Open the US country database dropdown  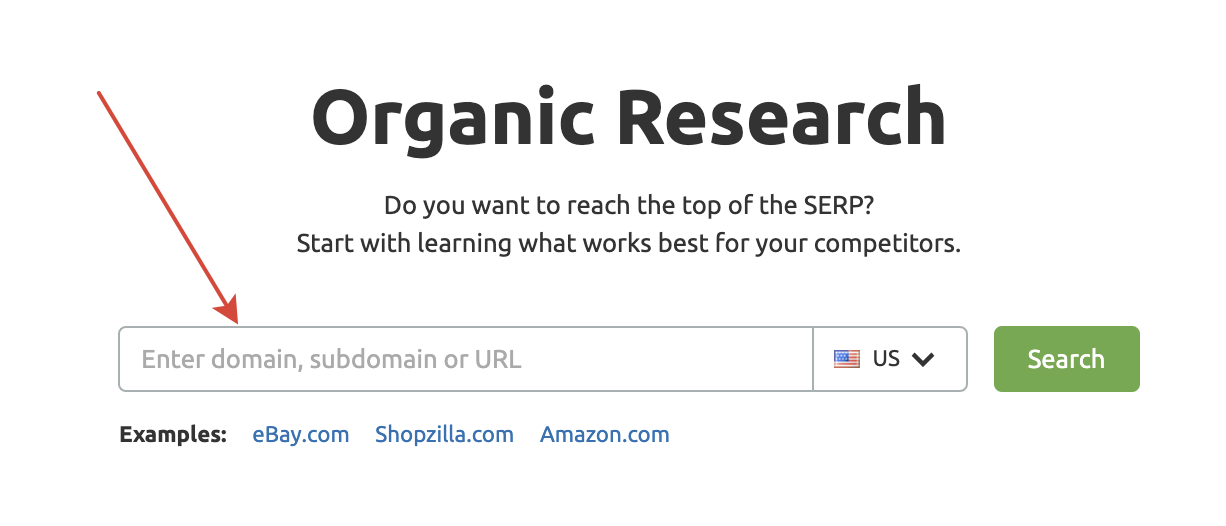point(890,359)
